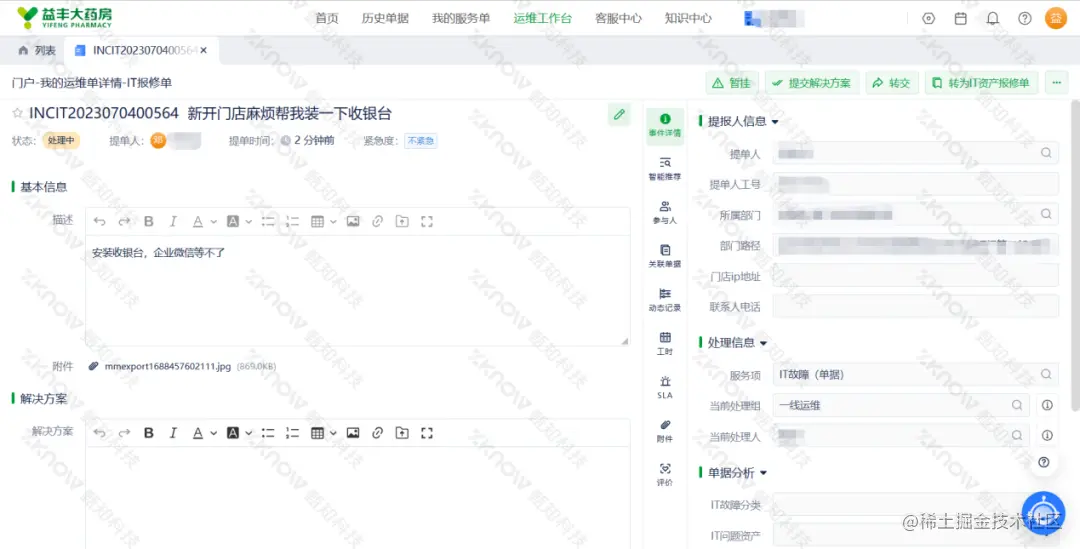This screenshot has height=549, width=1080.
Task: Open the 工时 side panel
Action: pos(665,343)
